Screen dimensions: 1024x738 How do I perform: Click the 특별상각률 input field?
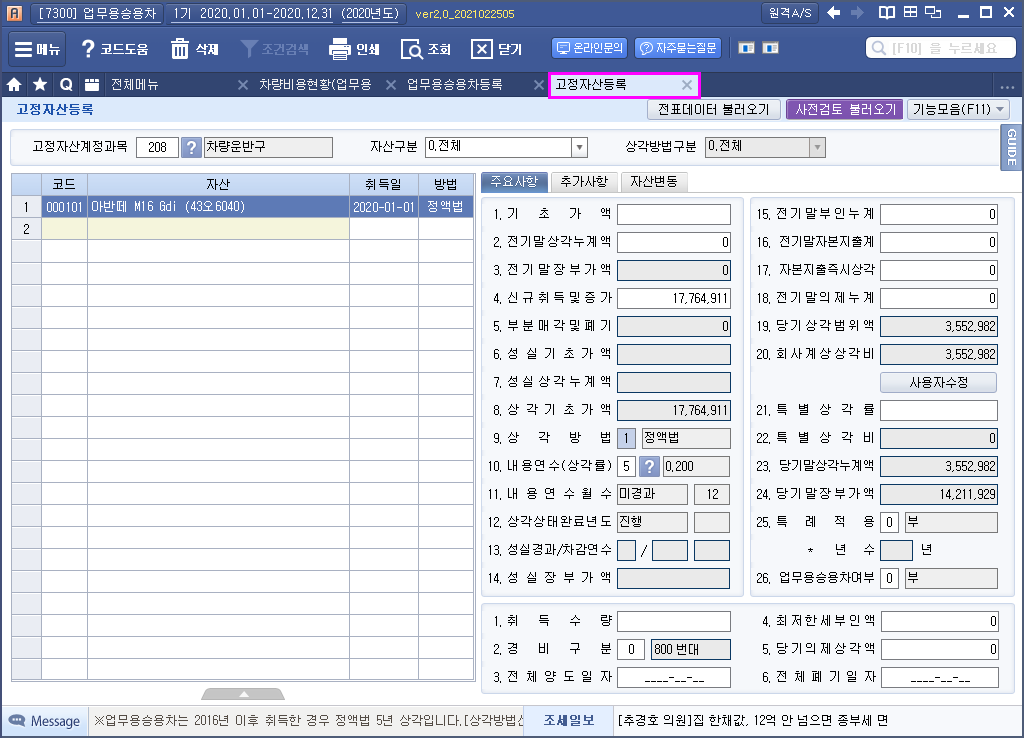click(x=939, y=410)
